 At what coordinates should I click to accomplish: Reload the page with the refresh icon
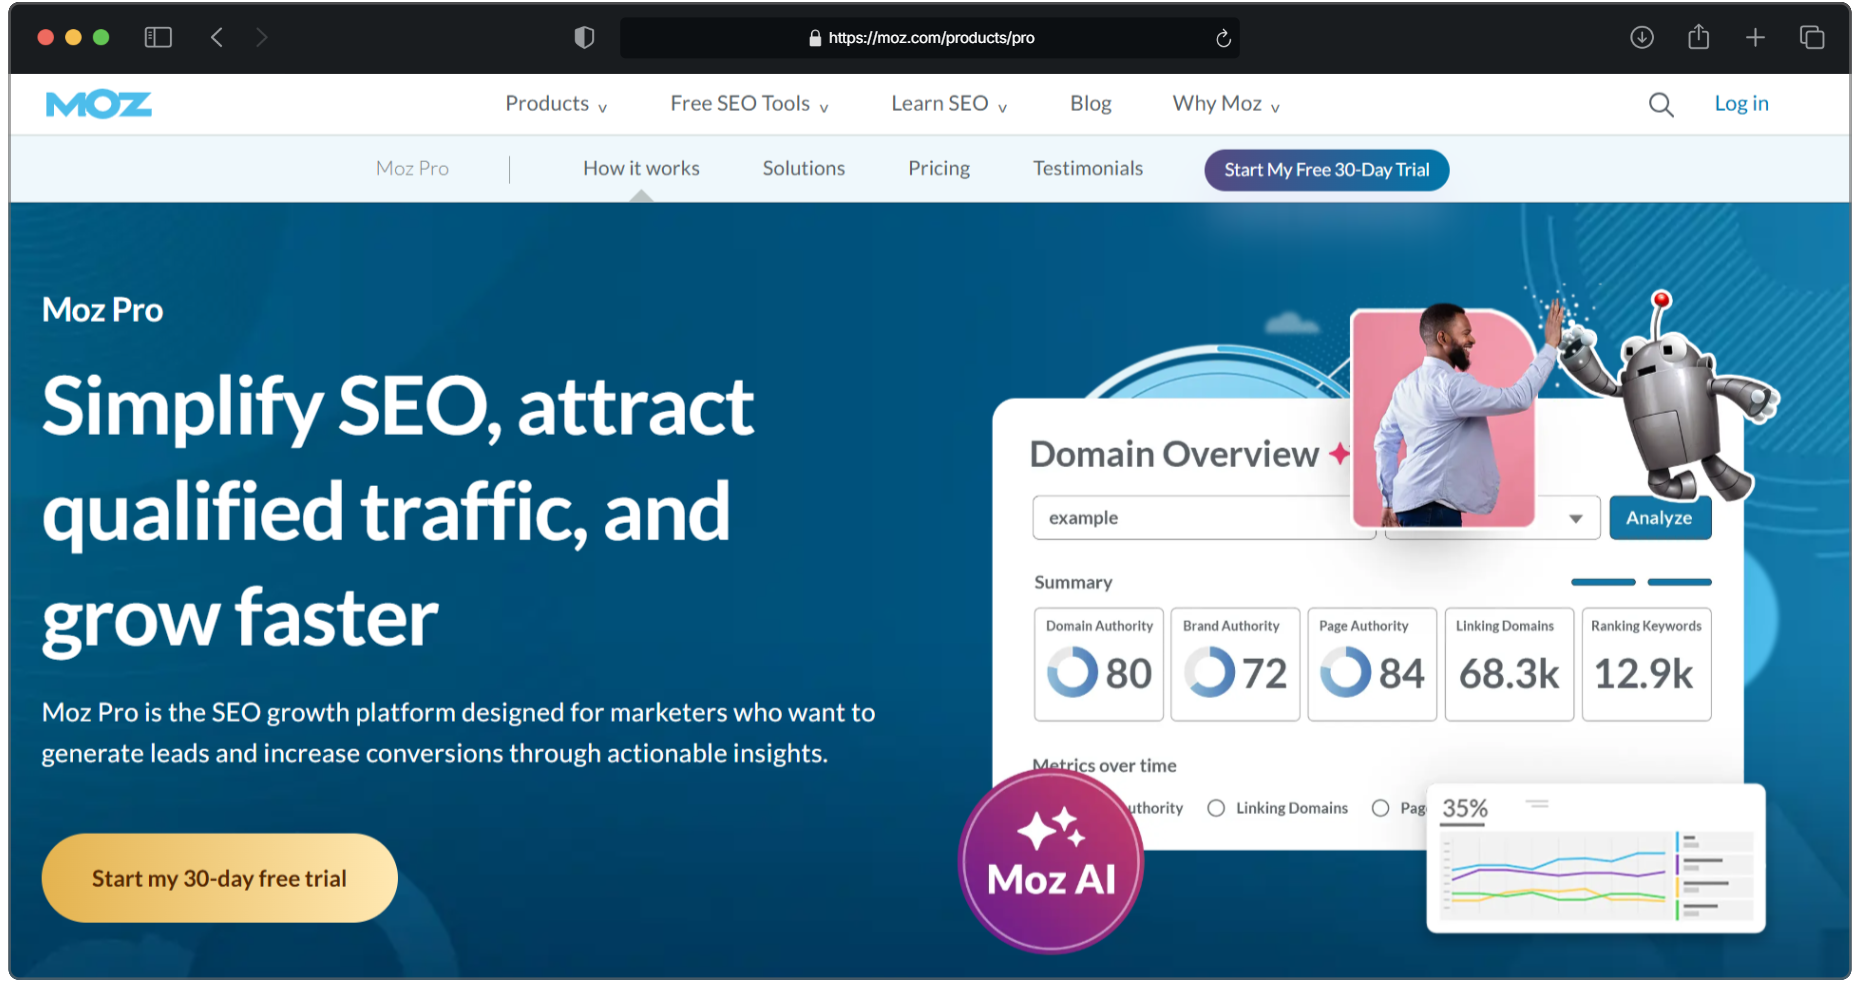(1223, 38)
